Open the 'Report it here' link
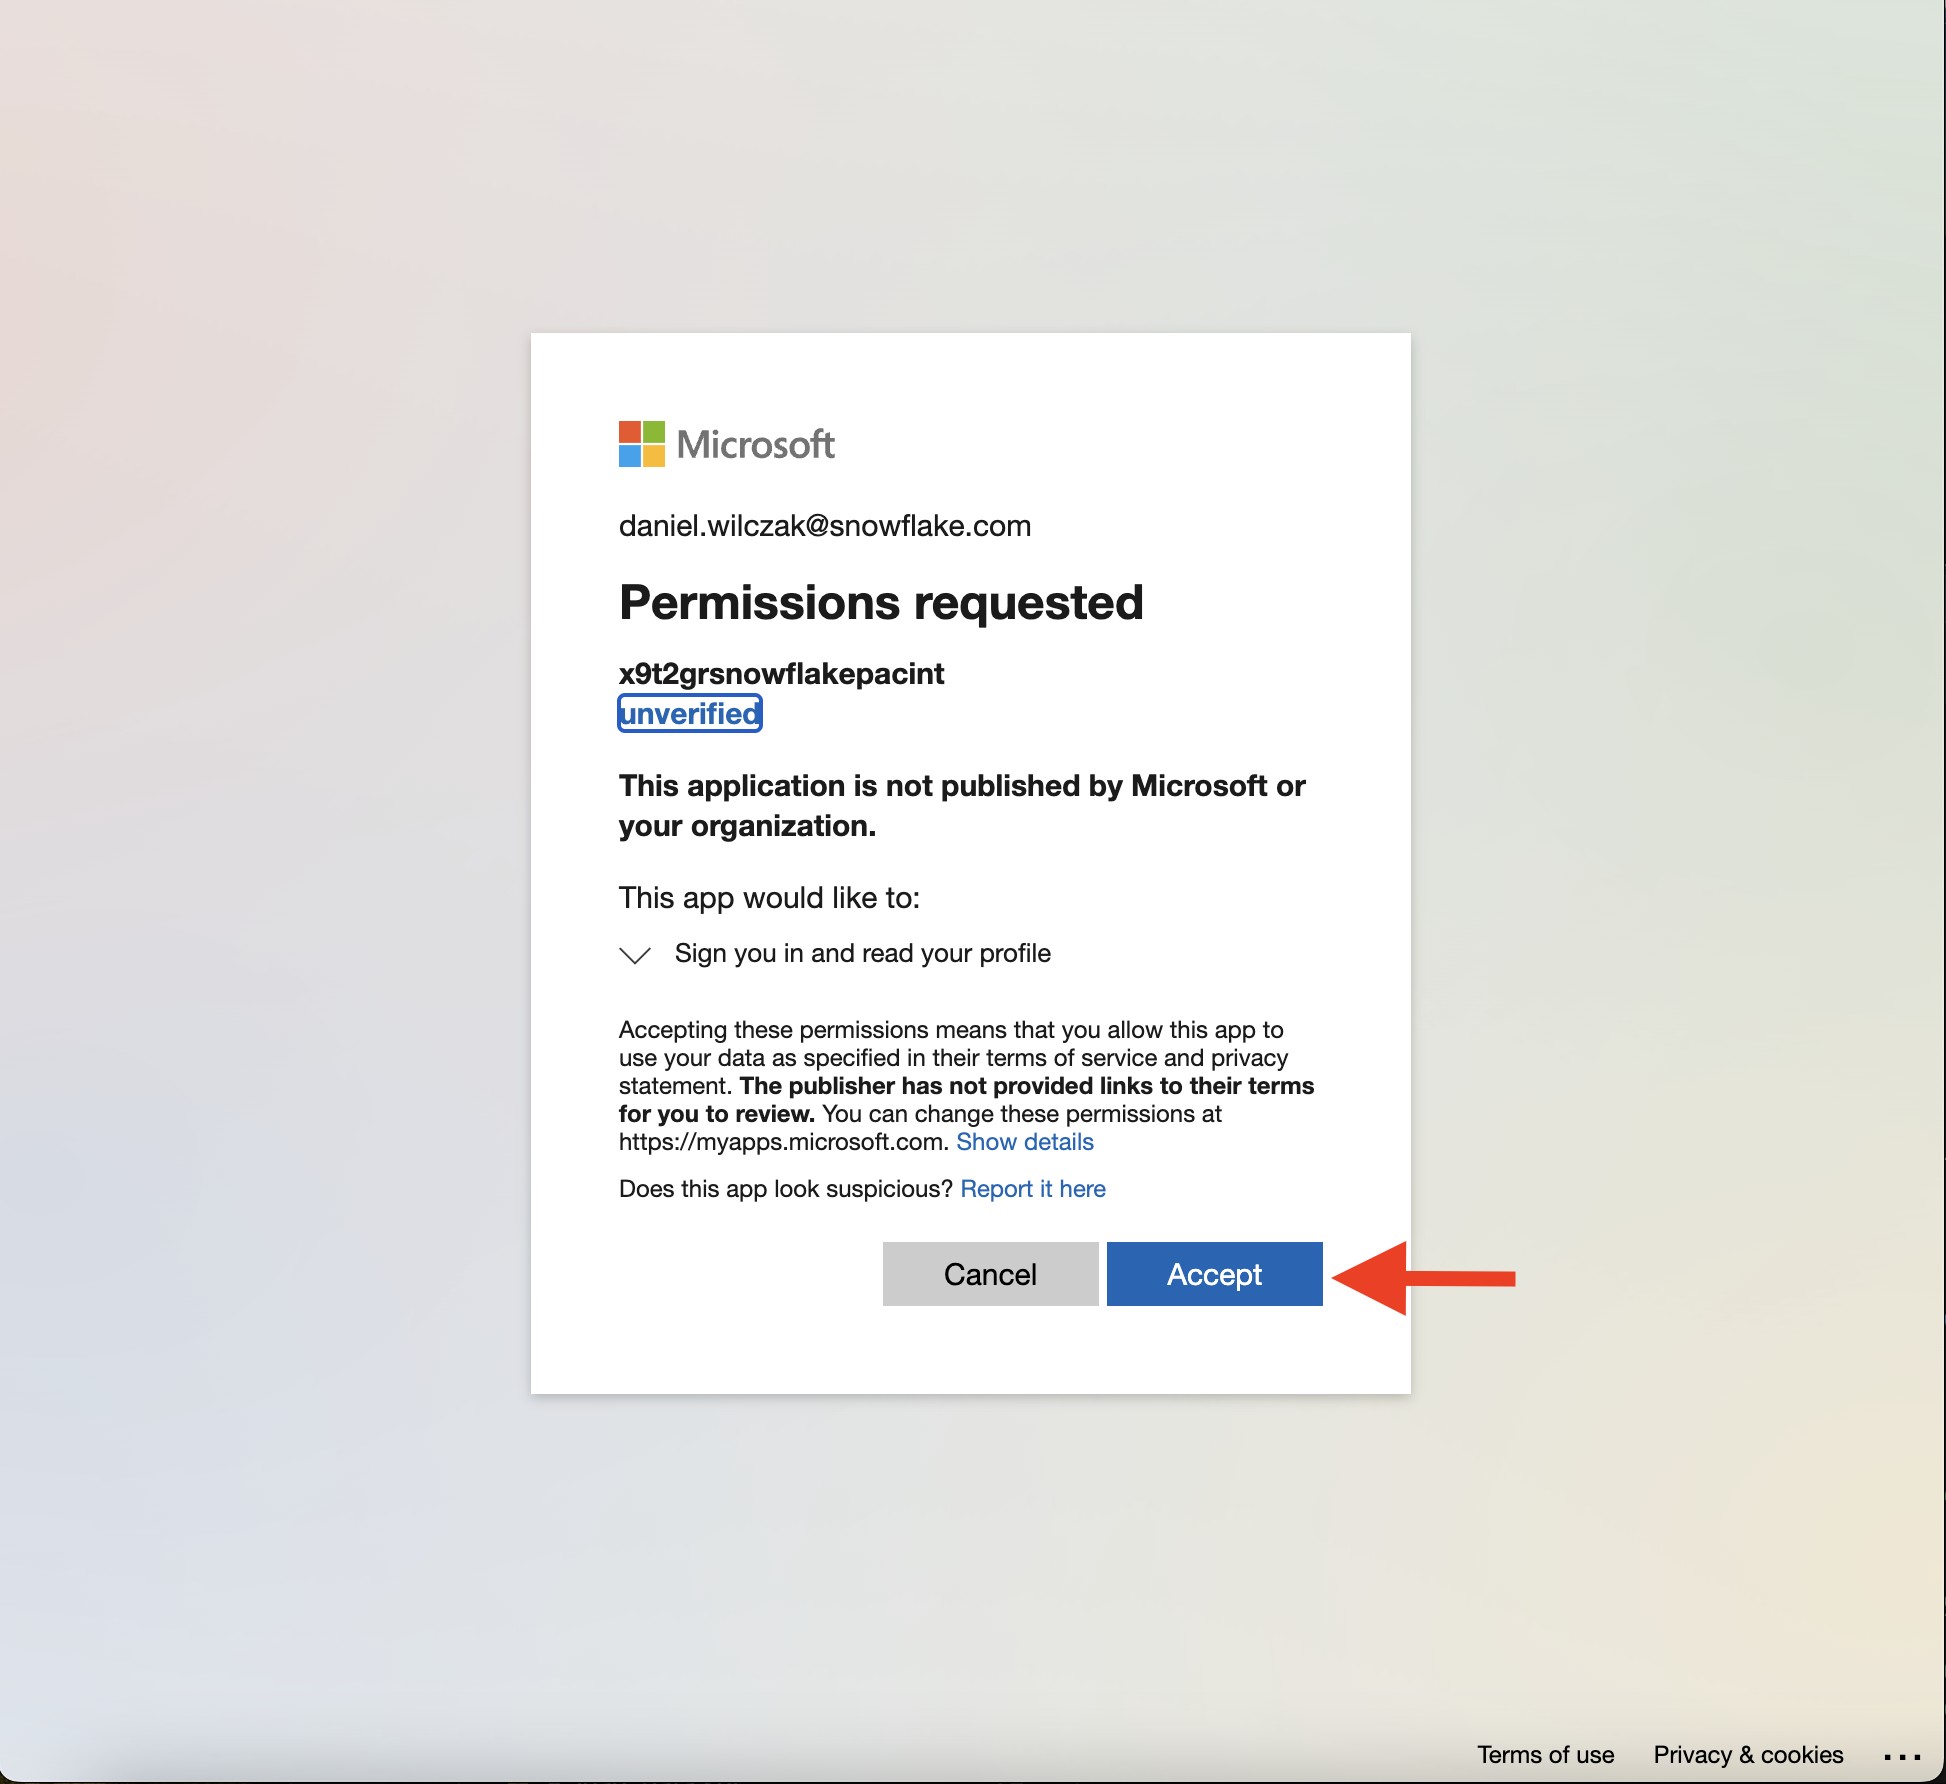The height and width of the screenshot is (1784, 1946). point(1033,1189)
